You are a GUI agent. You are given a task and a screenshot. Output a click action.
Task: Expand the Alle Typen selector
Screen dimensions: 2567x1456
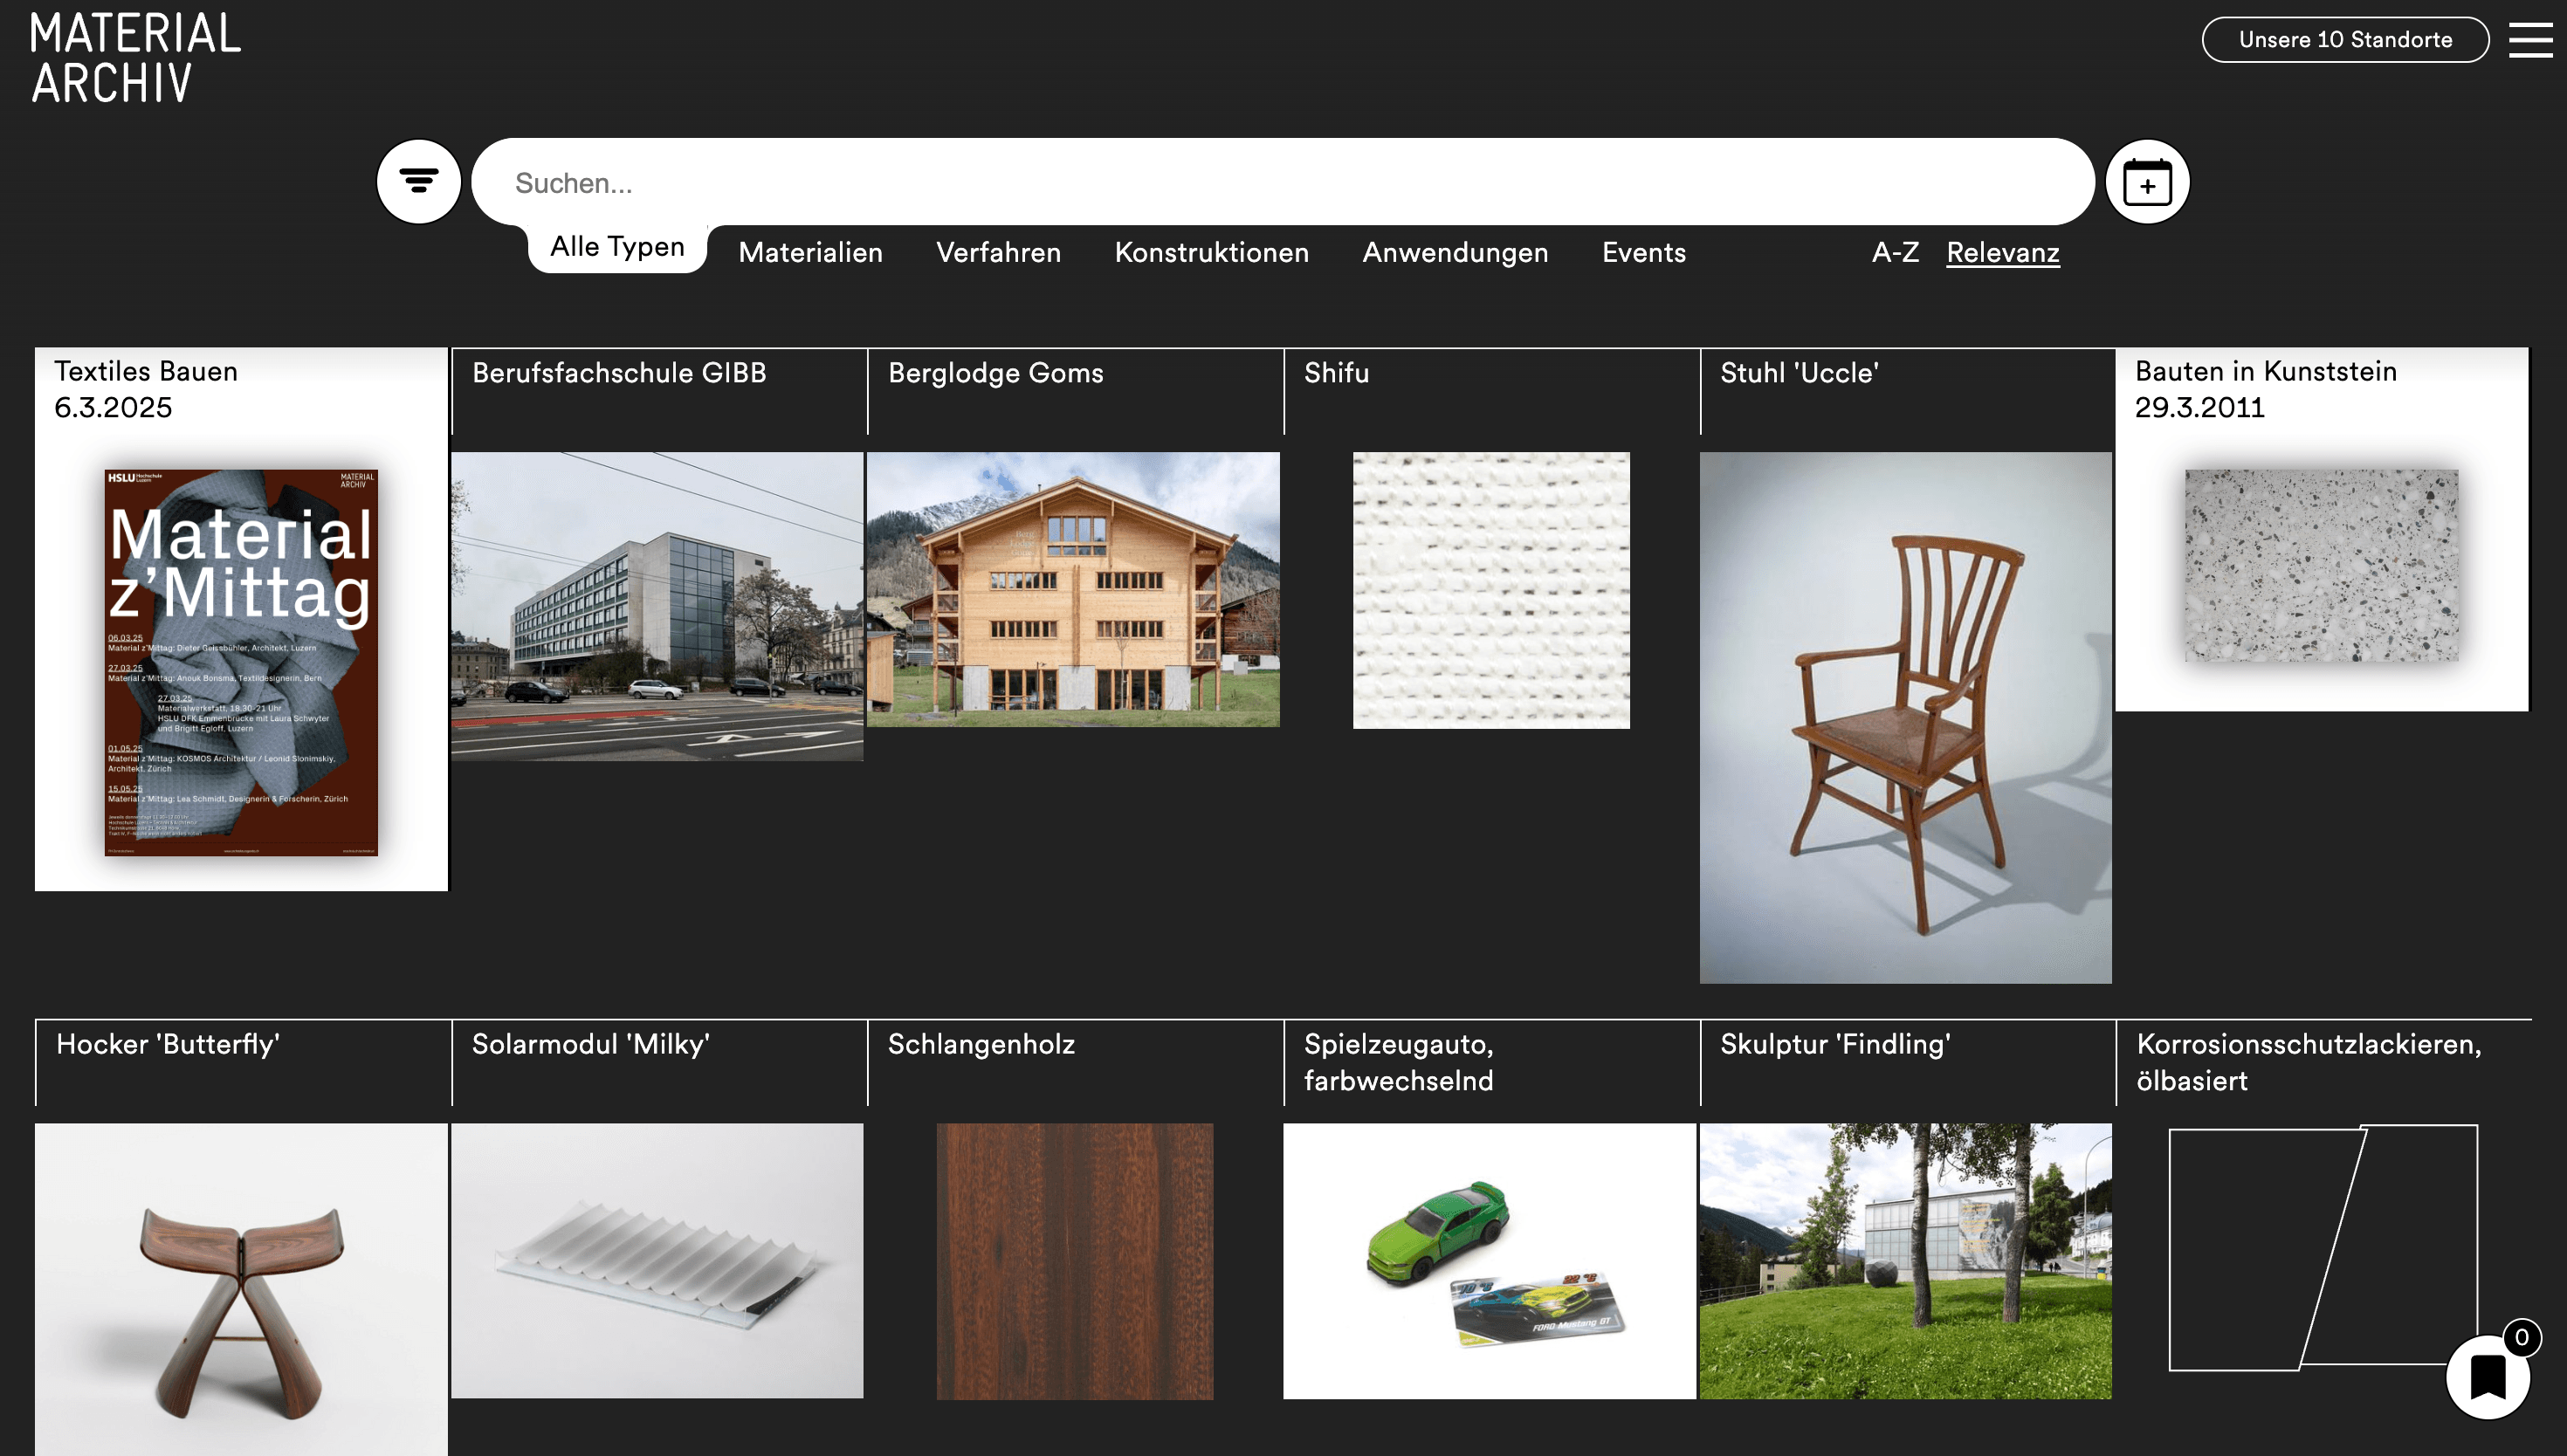click(x=616, y=246)
